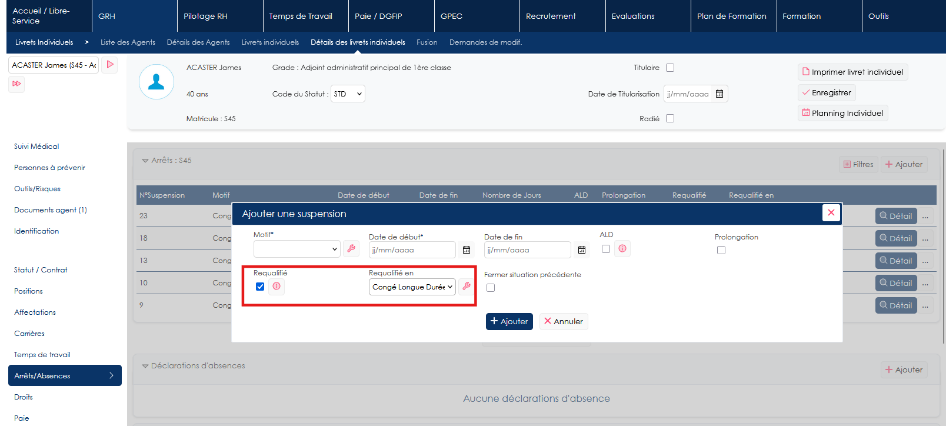Open the Recrutement menu
The height and width of the screenshot is (426, 946).
click(562, 16)
